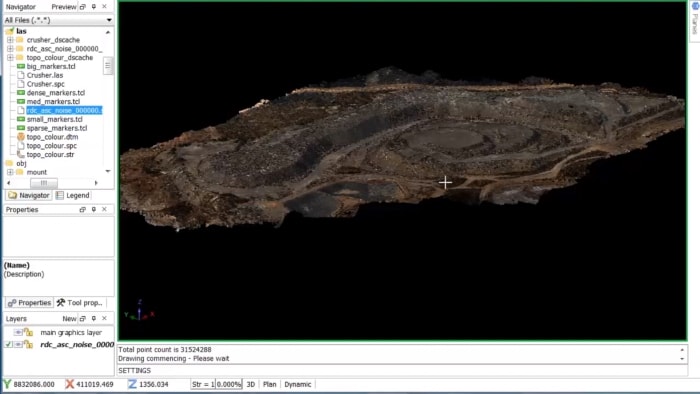Click Navigator vertical scrollbar thumb
The height and width of the screenshot is (394, 700).
click(107, 66)
